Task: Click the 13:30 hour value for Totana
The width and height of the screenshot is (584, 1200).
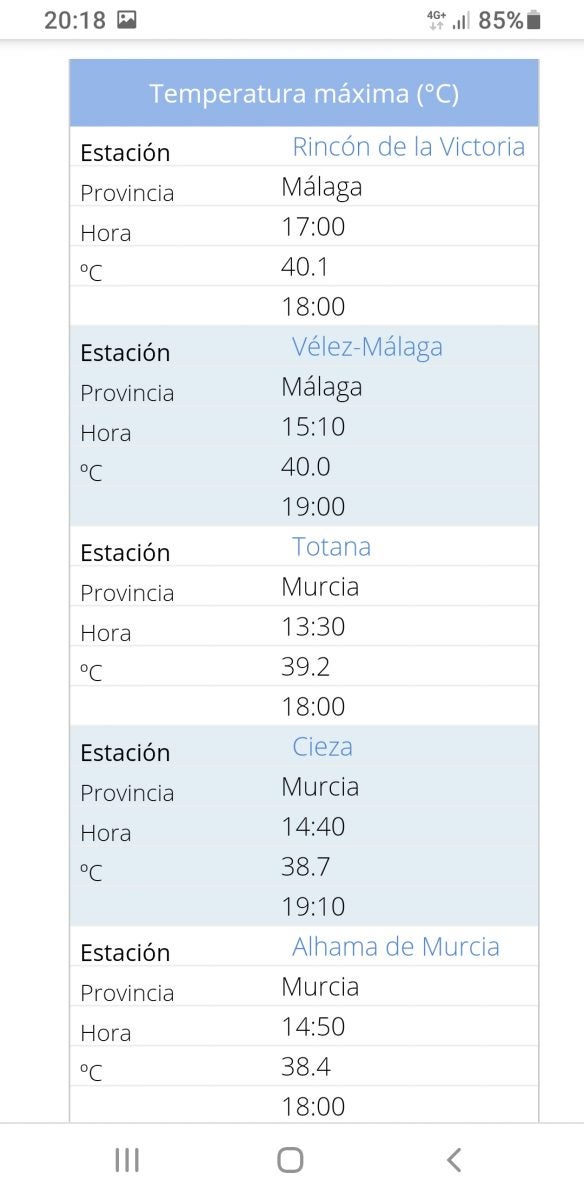Action: coord(313,627)
